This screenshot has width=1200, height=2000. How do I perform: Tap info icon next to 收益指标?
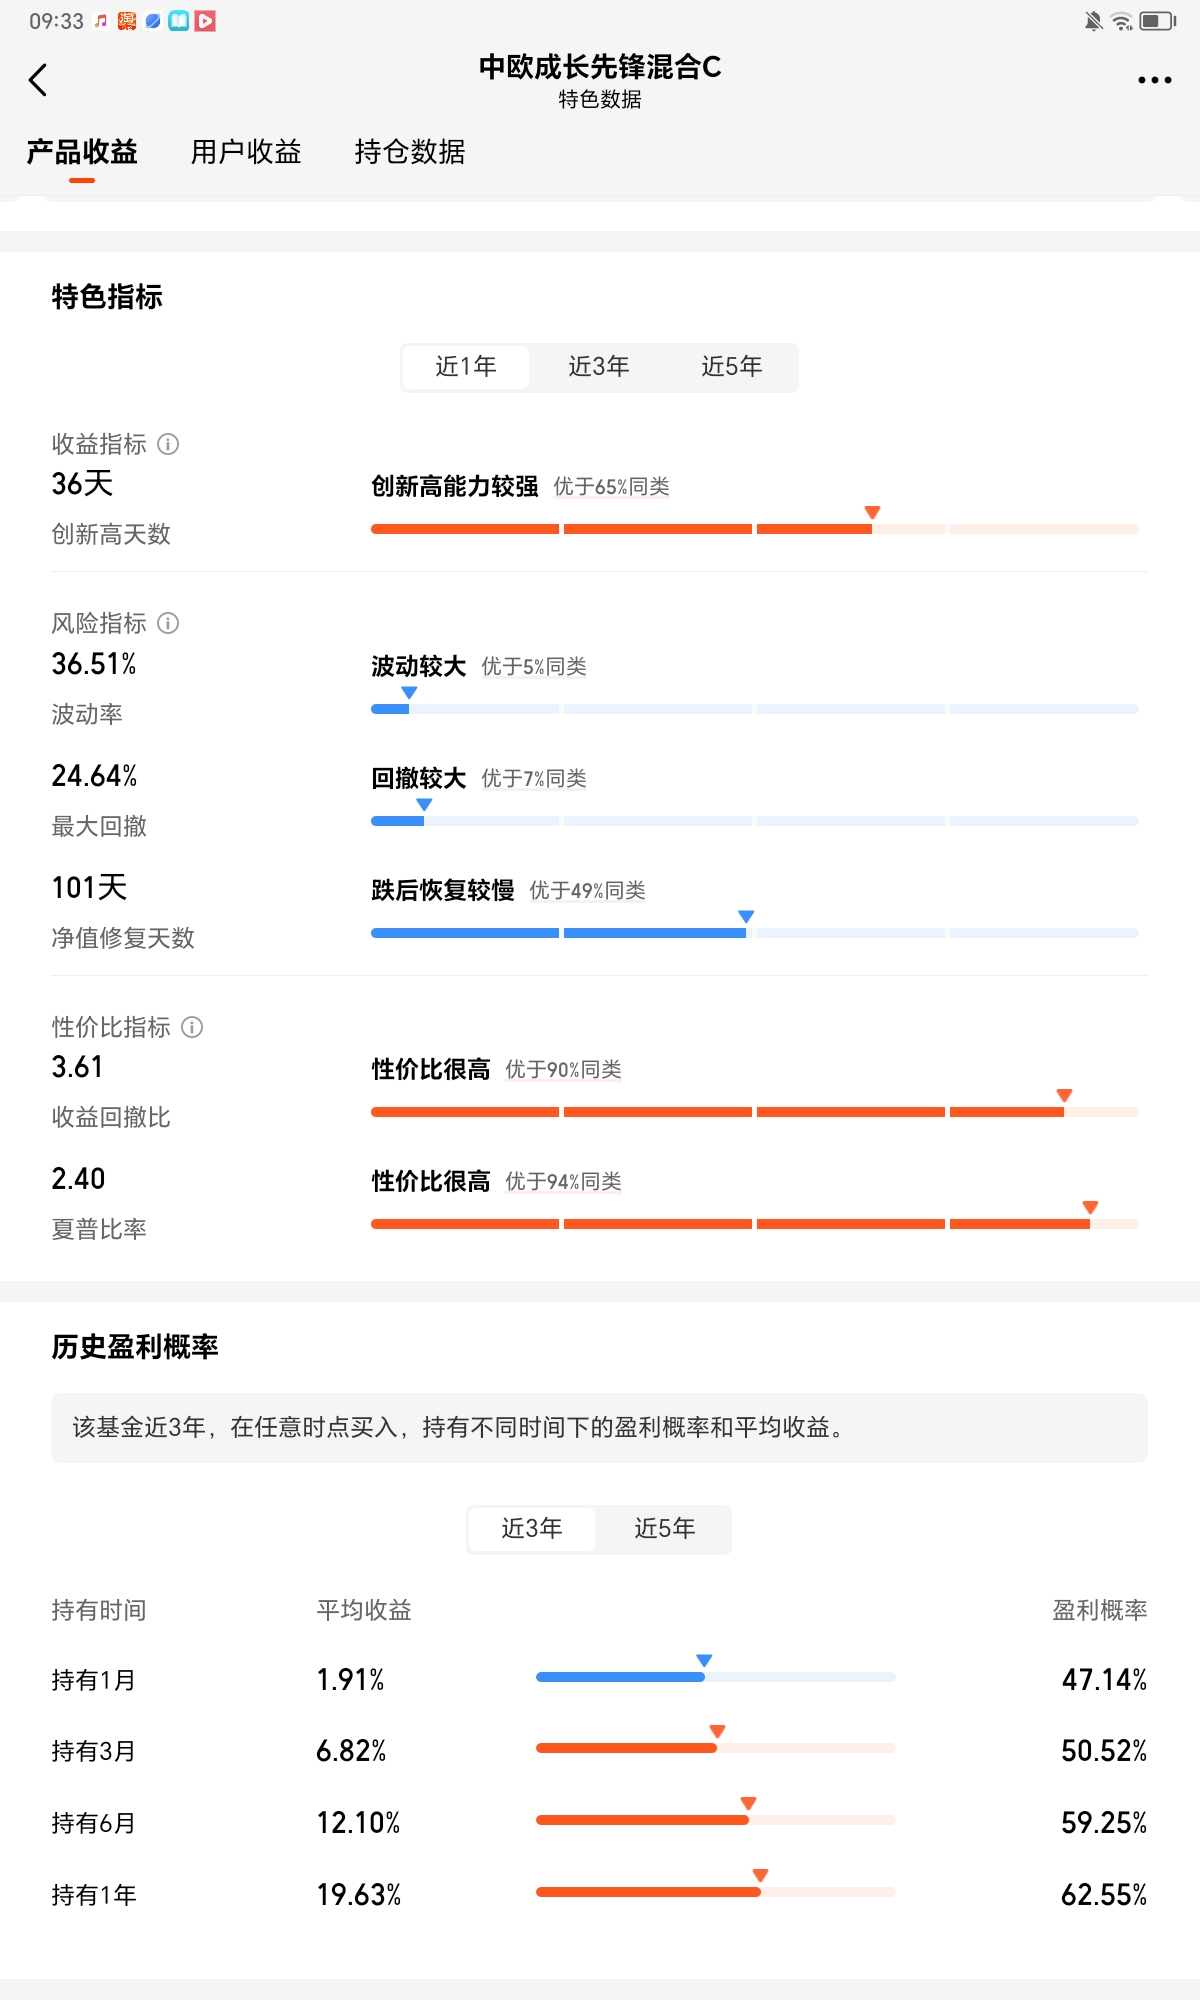(169, 444)
